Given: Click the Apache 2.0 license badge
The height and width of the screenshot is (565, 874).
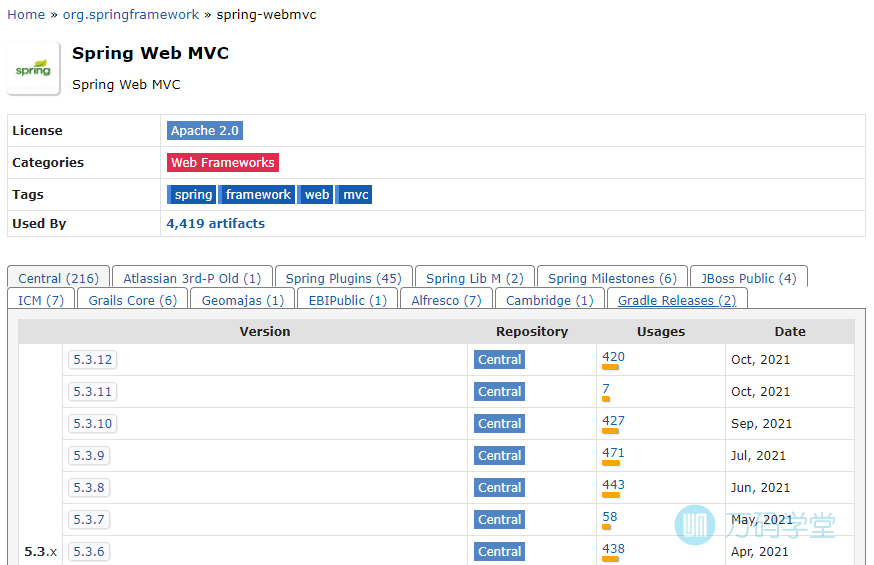Looking at the screenshot, I should (205, 131).
